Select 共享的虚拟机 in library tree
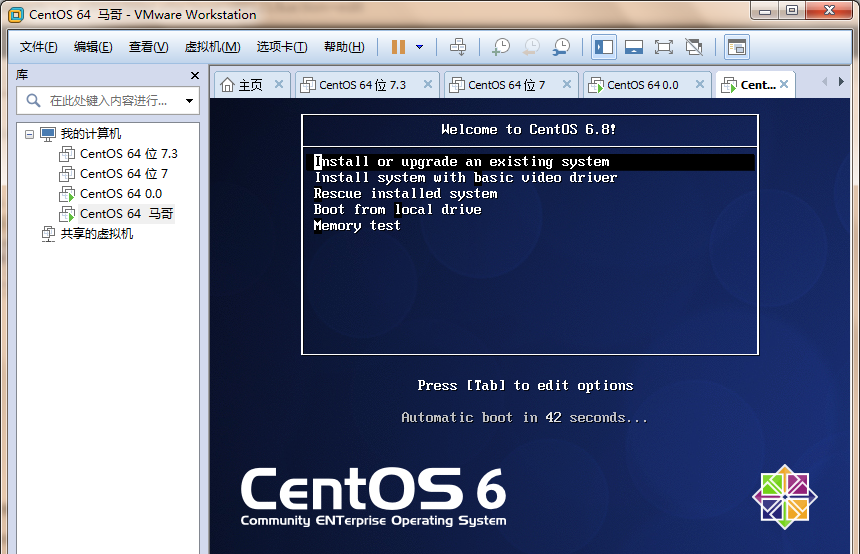The image size is (860, 554). [x=97, y=234]
